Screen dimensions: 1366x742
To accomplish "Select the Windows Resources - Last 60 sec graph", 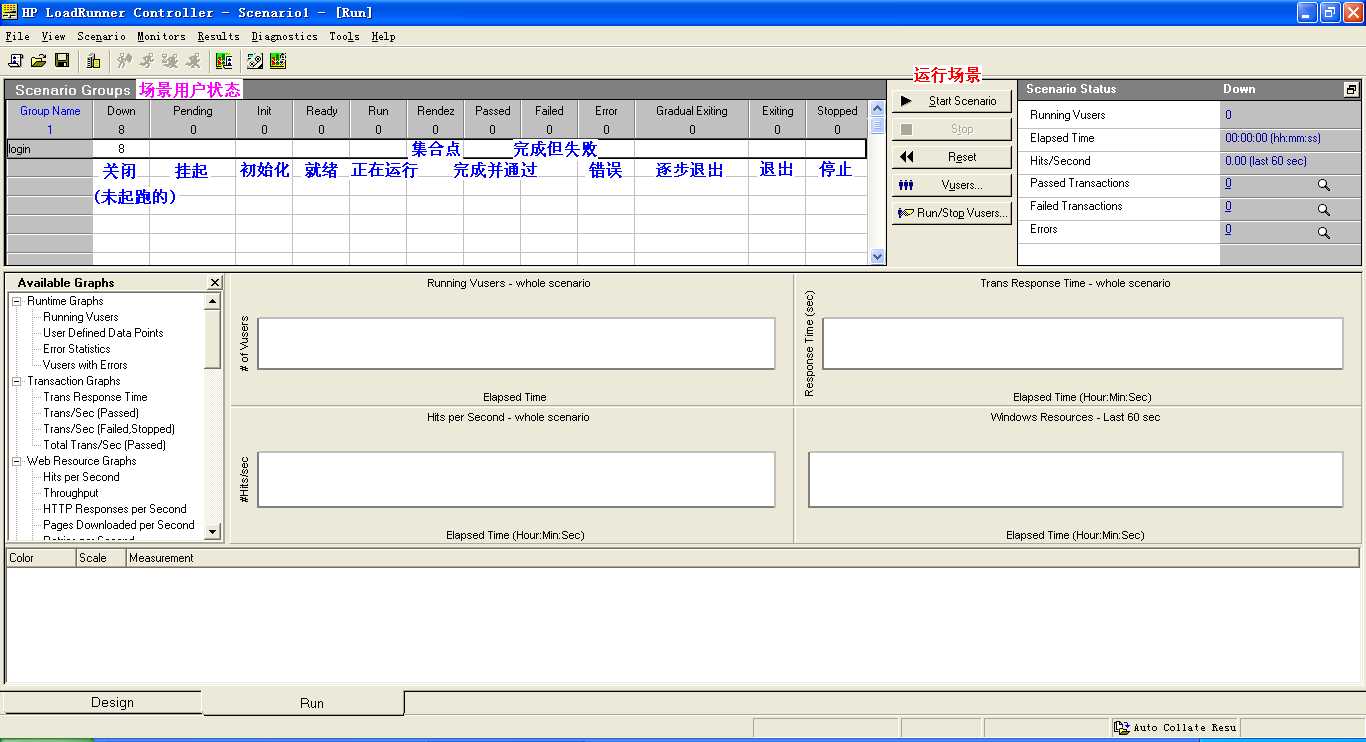I will tap(1076, 476).
